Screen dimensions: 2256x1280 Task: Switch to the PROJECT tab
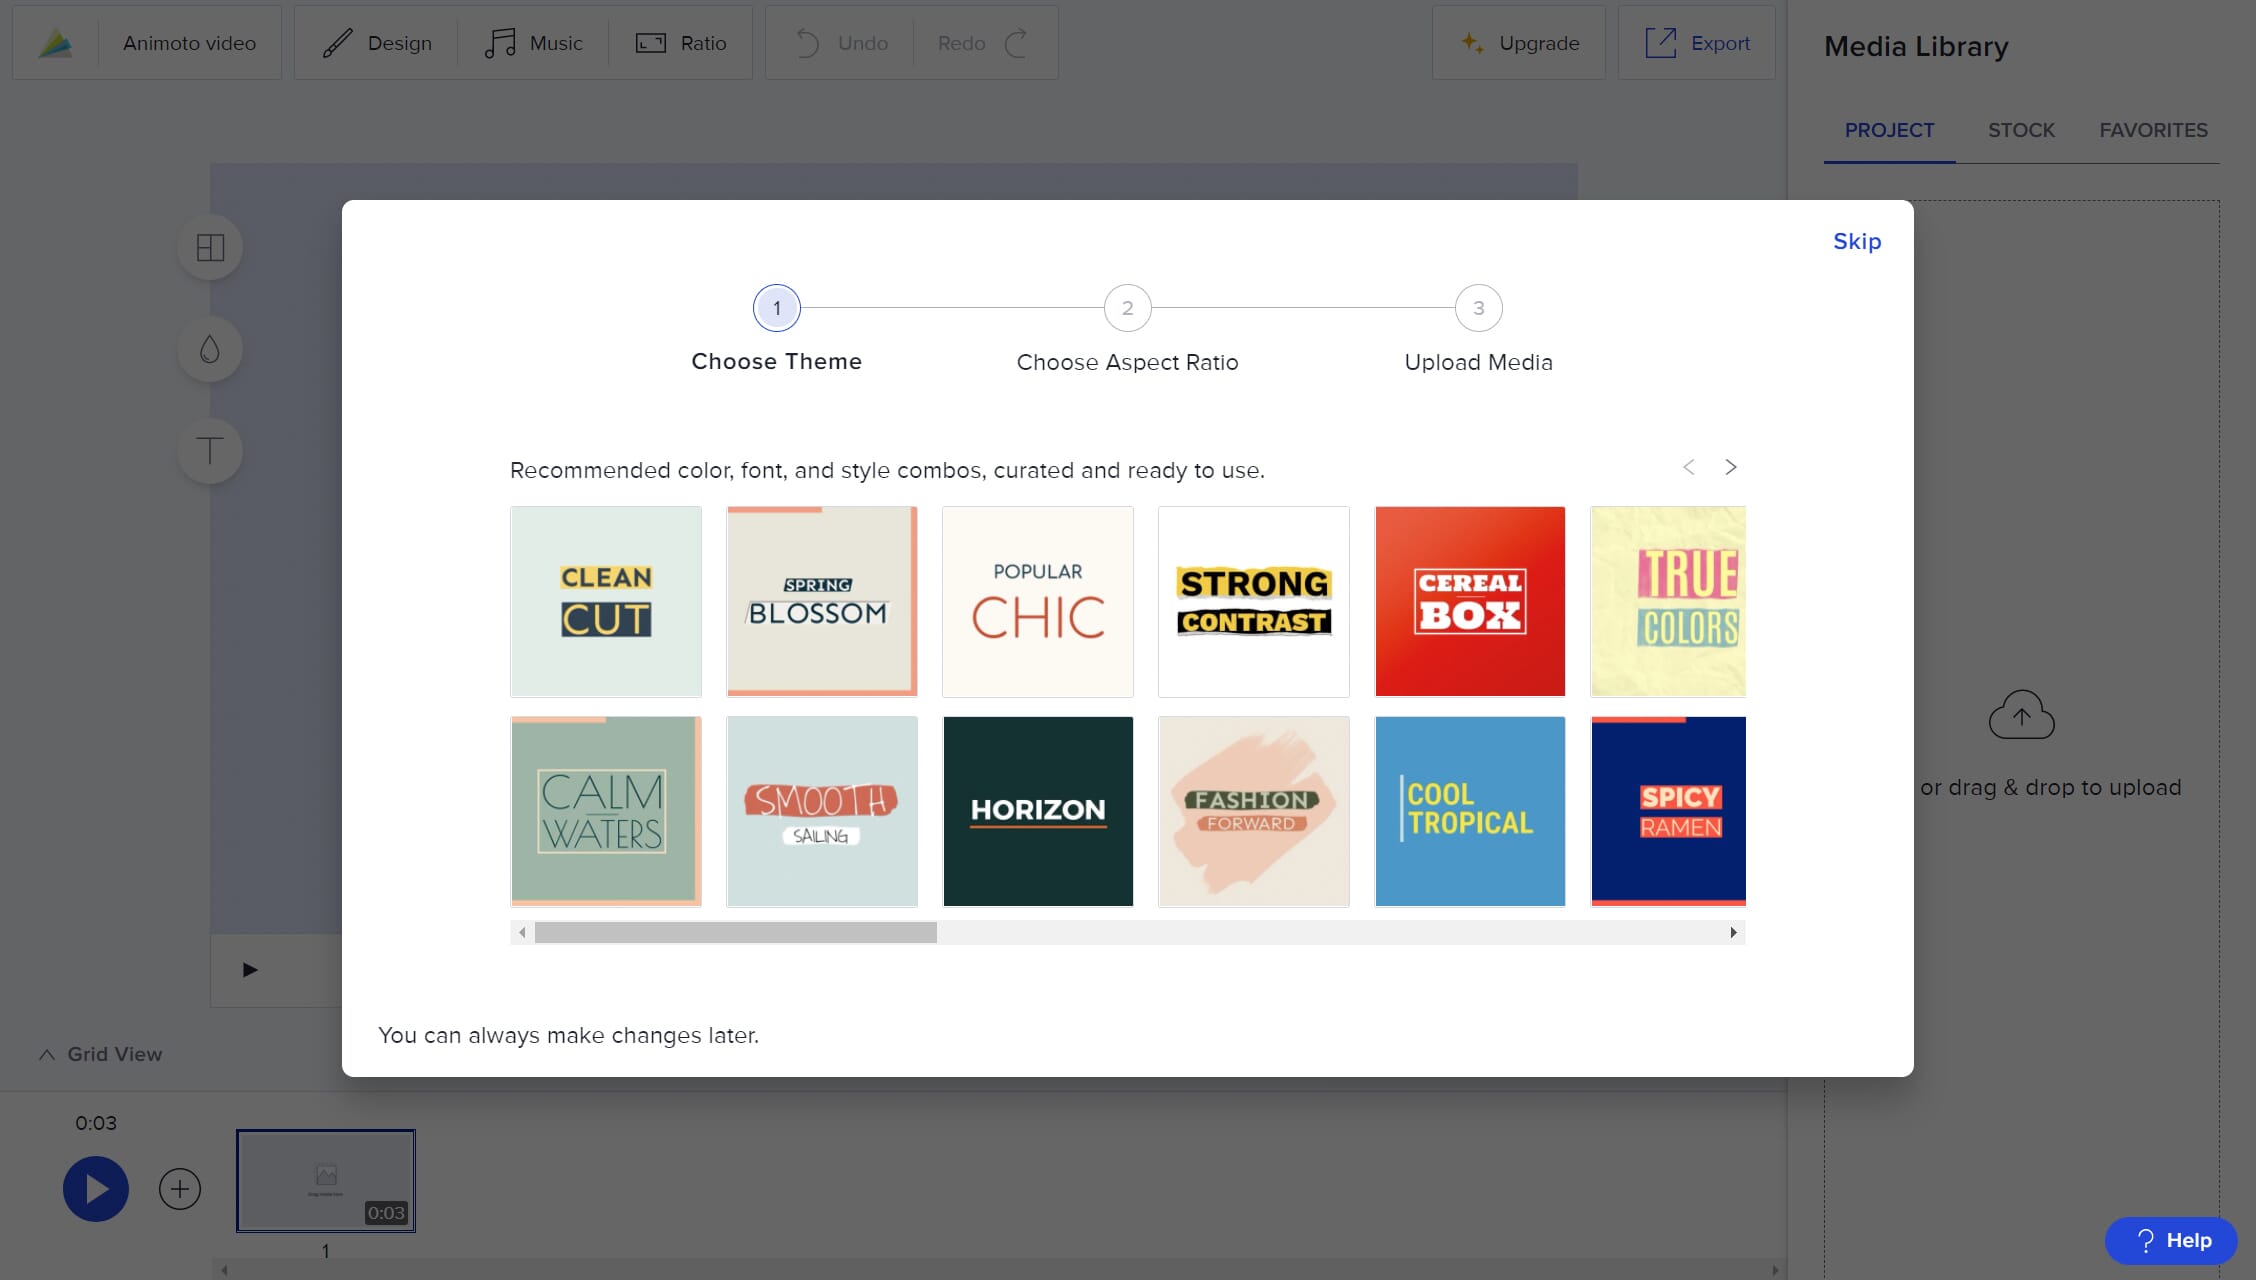[1889, 130]
